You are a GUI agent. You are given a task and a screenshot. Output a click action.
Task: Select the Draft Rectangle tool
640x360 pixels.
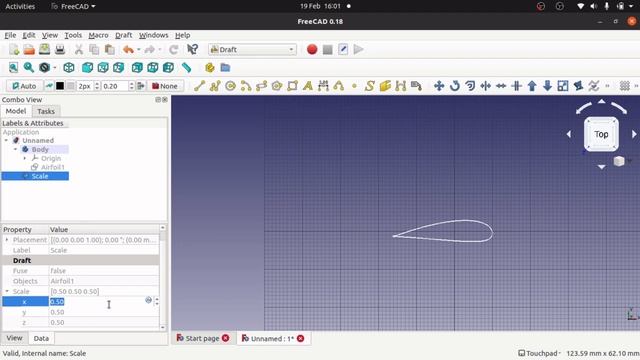click(x=292, y=86)
